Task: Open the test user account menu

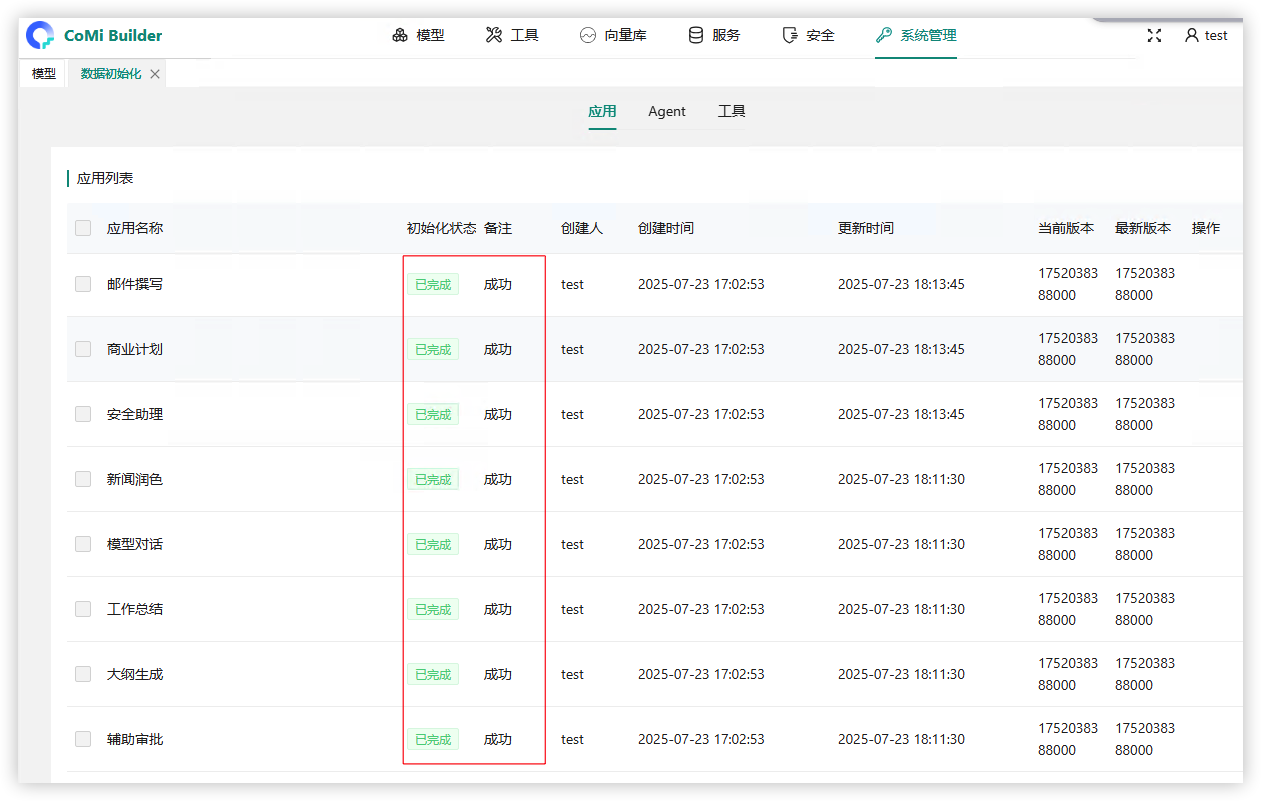Action: tap(1206, 35)
